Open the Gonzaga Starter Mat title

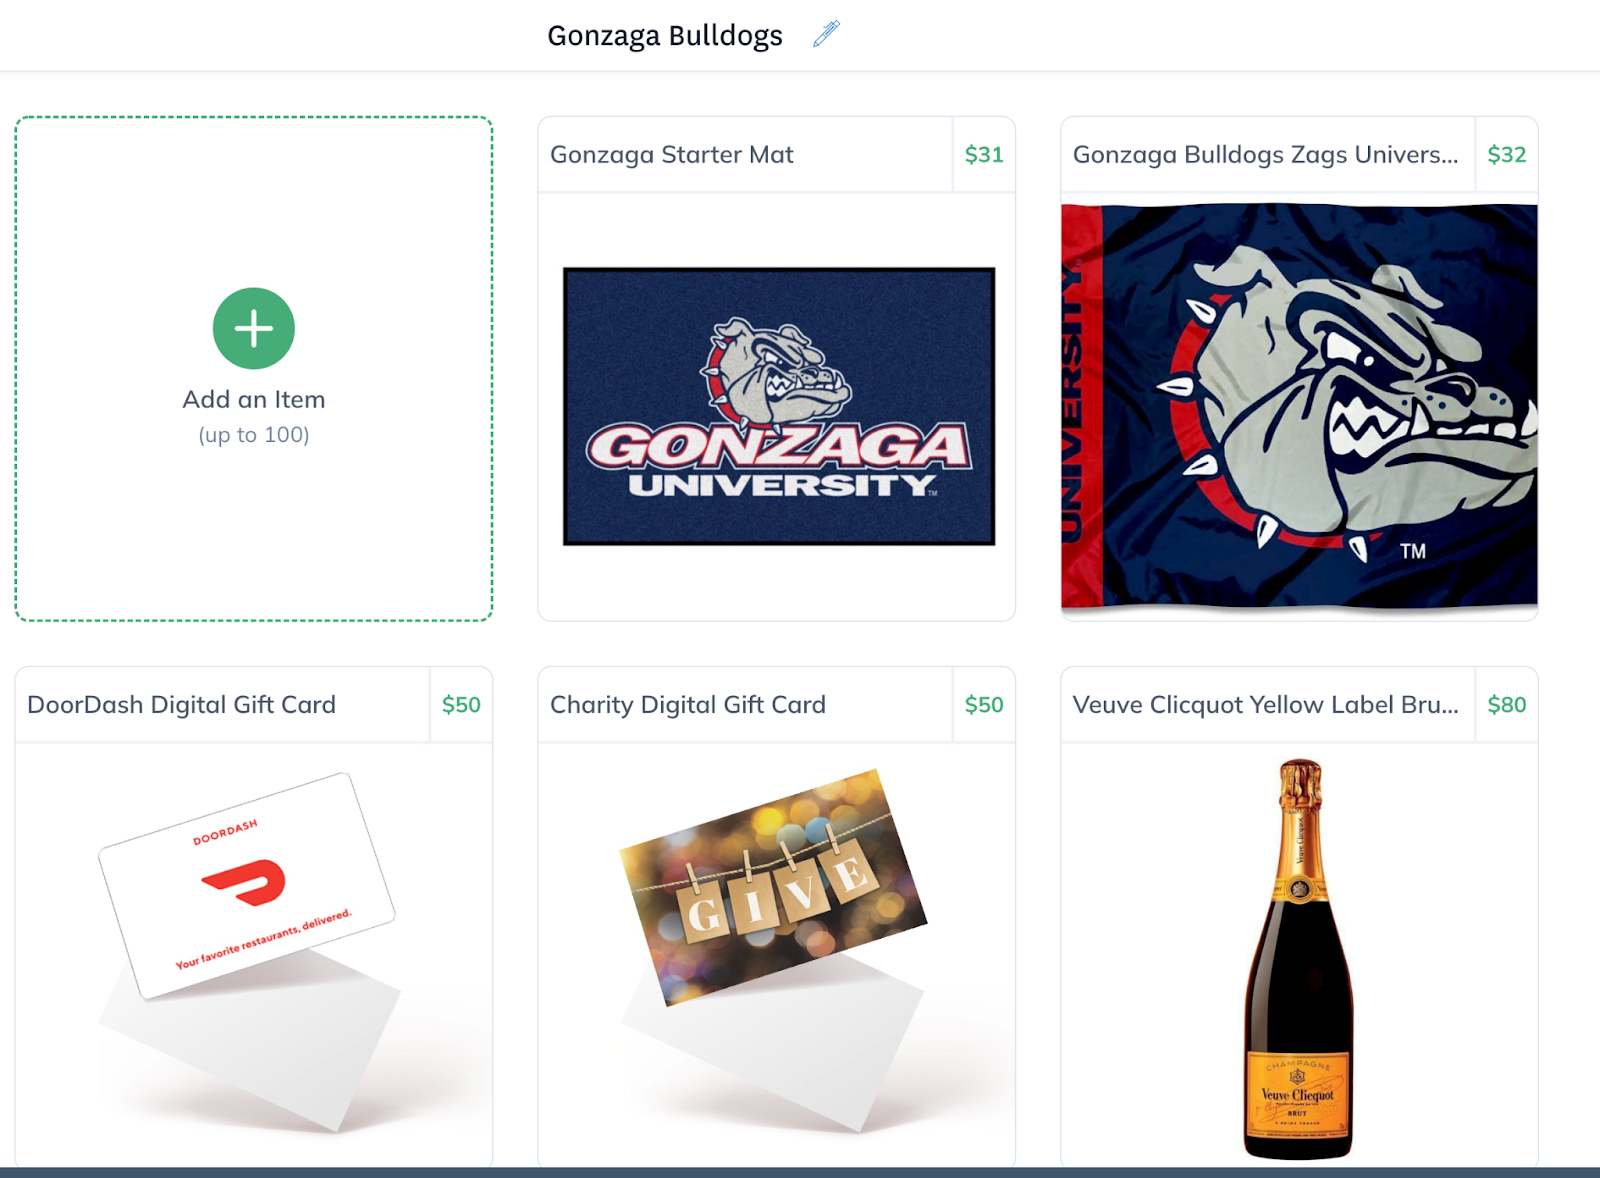tap(672, 155)
